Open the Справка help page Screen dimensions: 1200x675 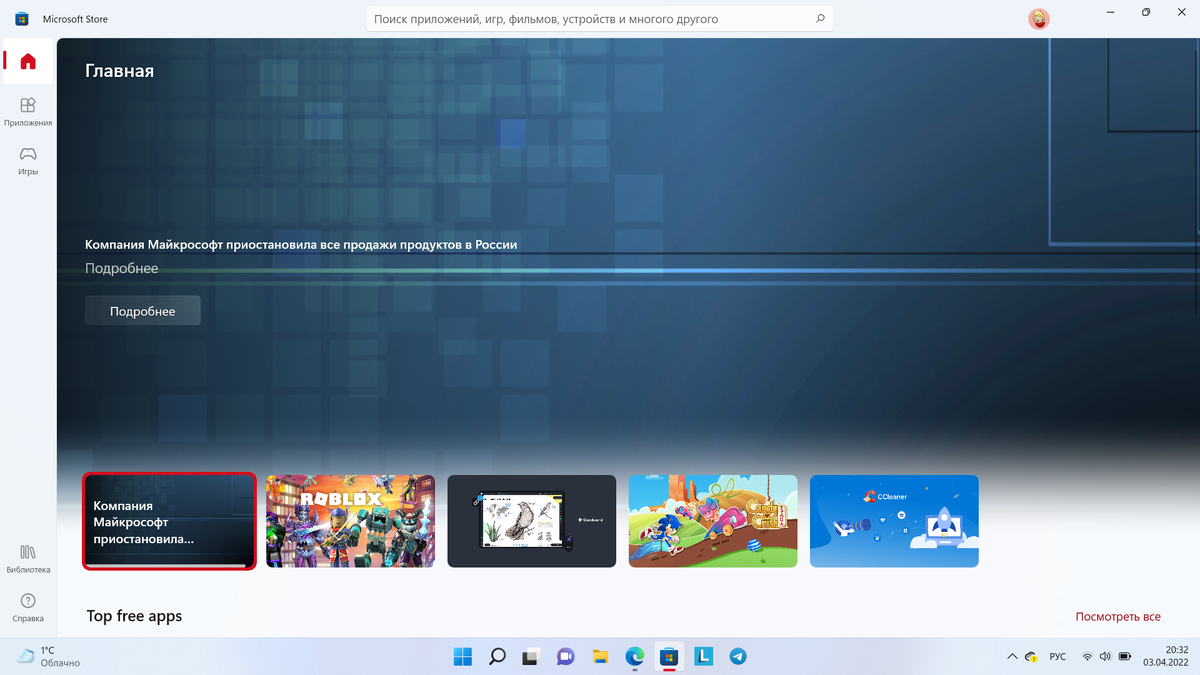[28, 608]
